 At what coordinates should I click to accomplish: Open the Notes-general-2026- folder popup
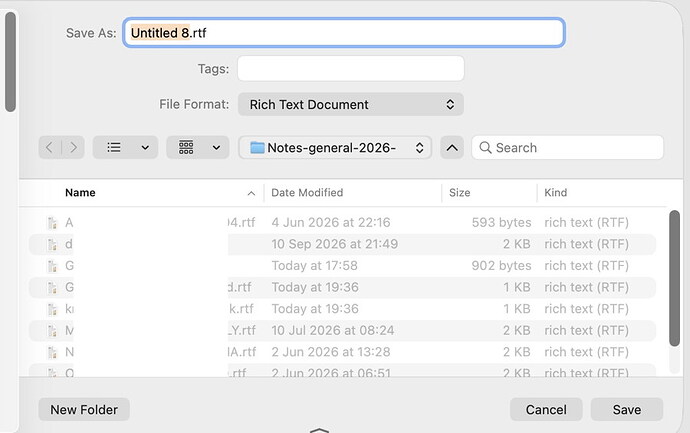point(335,147)
